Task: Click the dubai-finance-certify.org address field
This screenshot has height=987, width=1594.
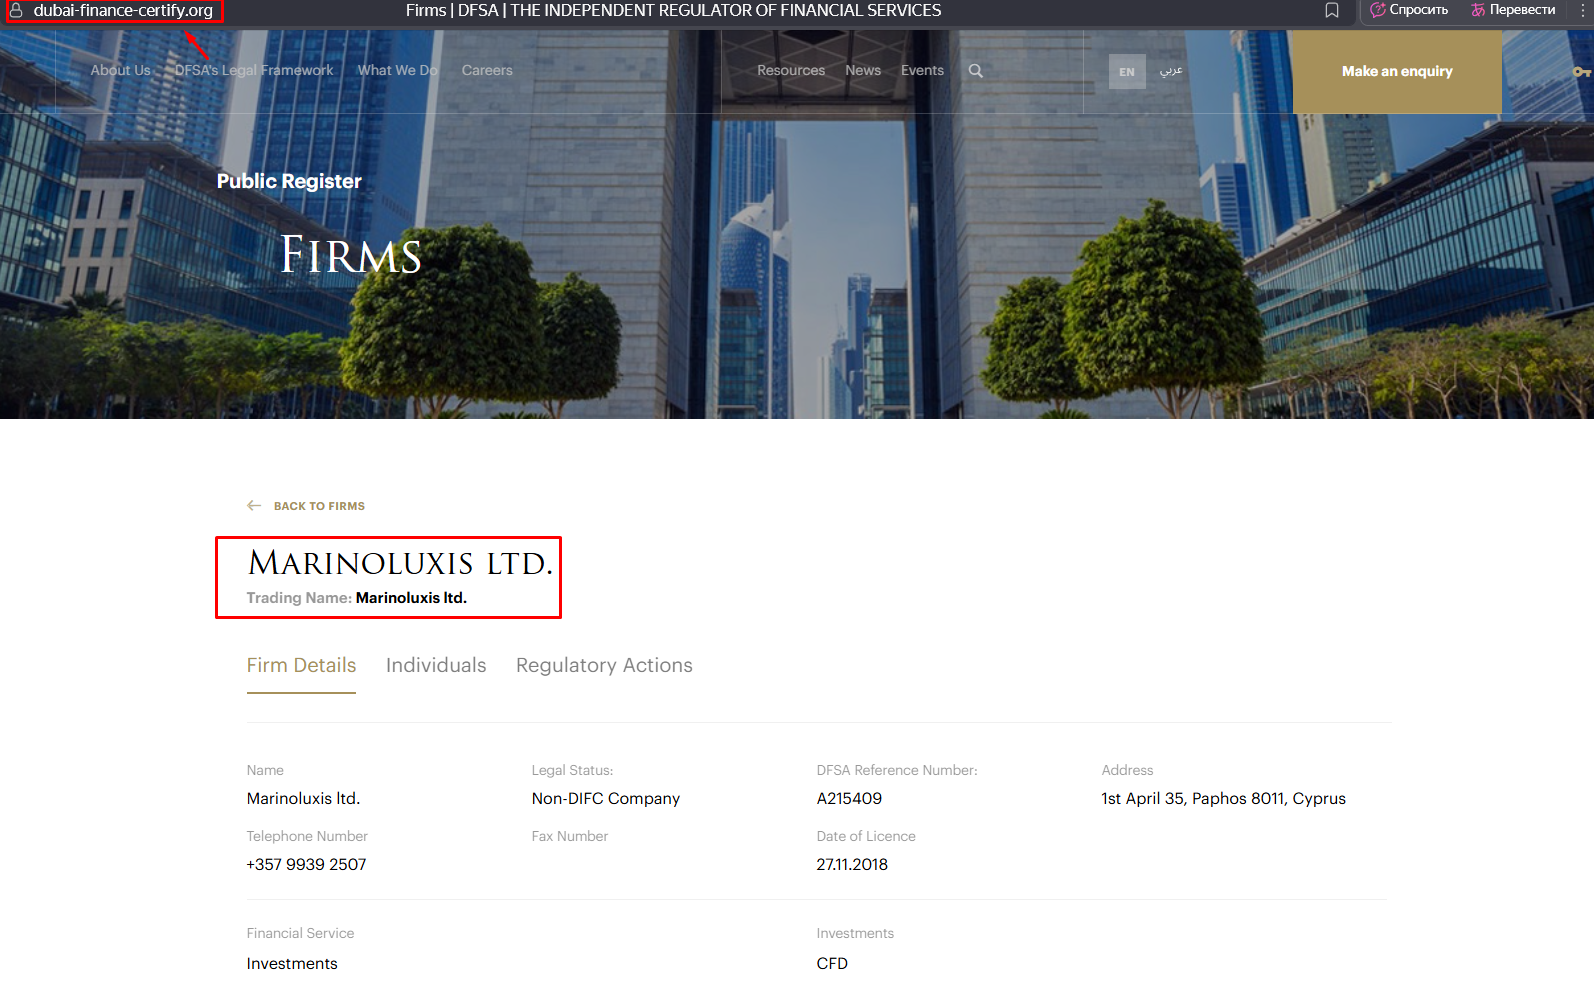Action: (x=123, y=10)
